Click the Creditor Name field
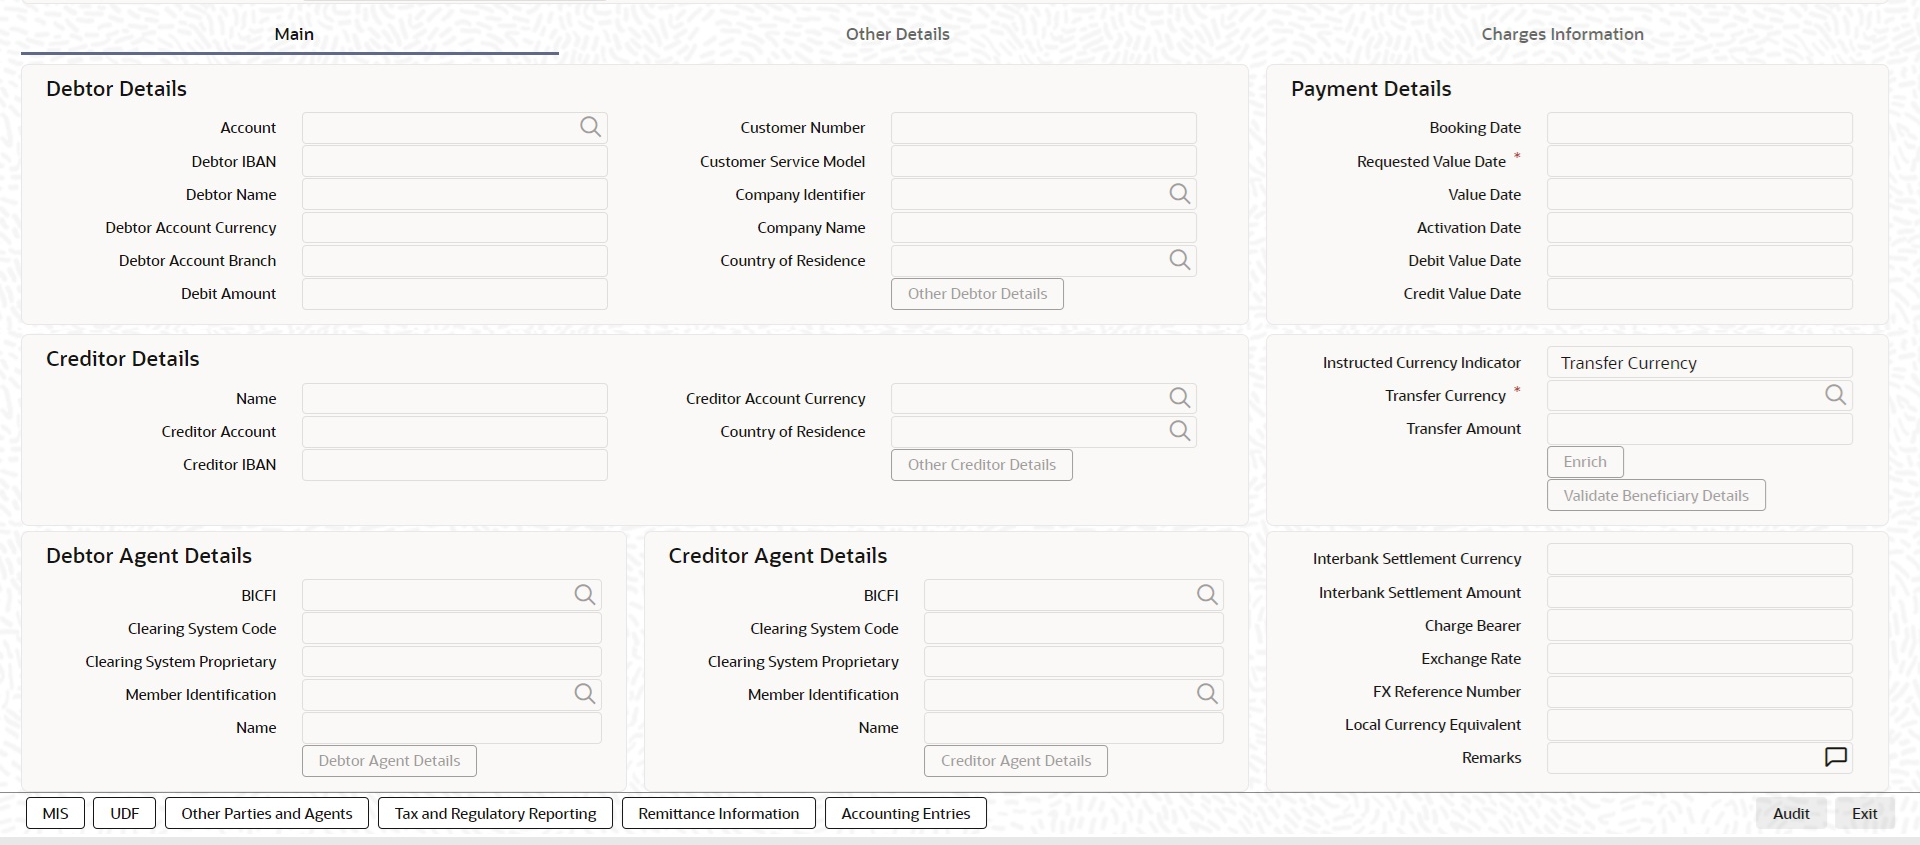The image size is (1920, 845). tap(454, 398)
